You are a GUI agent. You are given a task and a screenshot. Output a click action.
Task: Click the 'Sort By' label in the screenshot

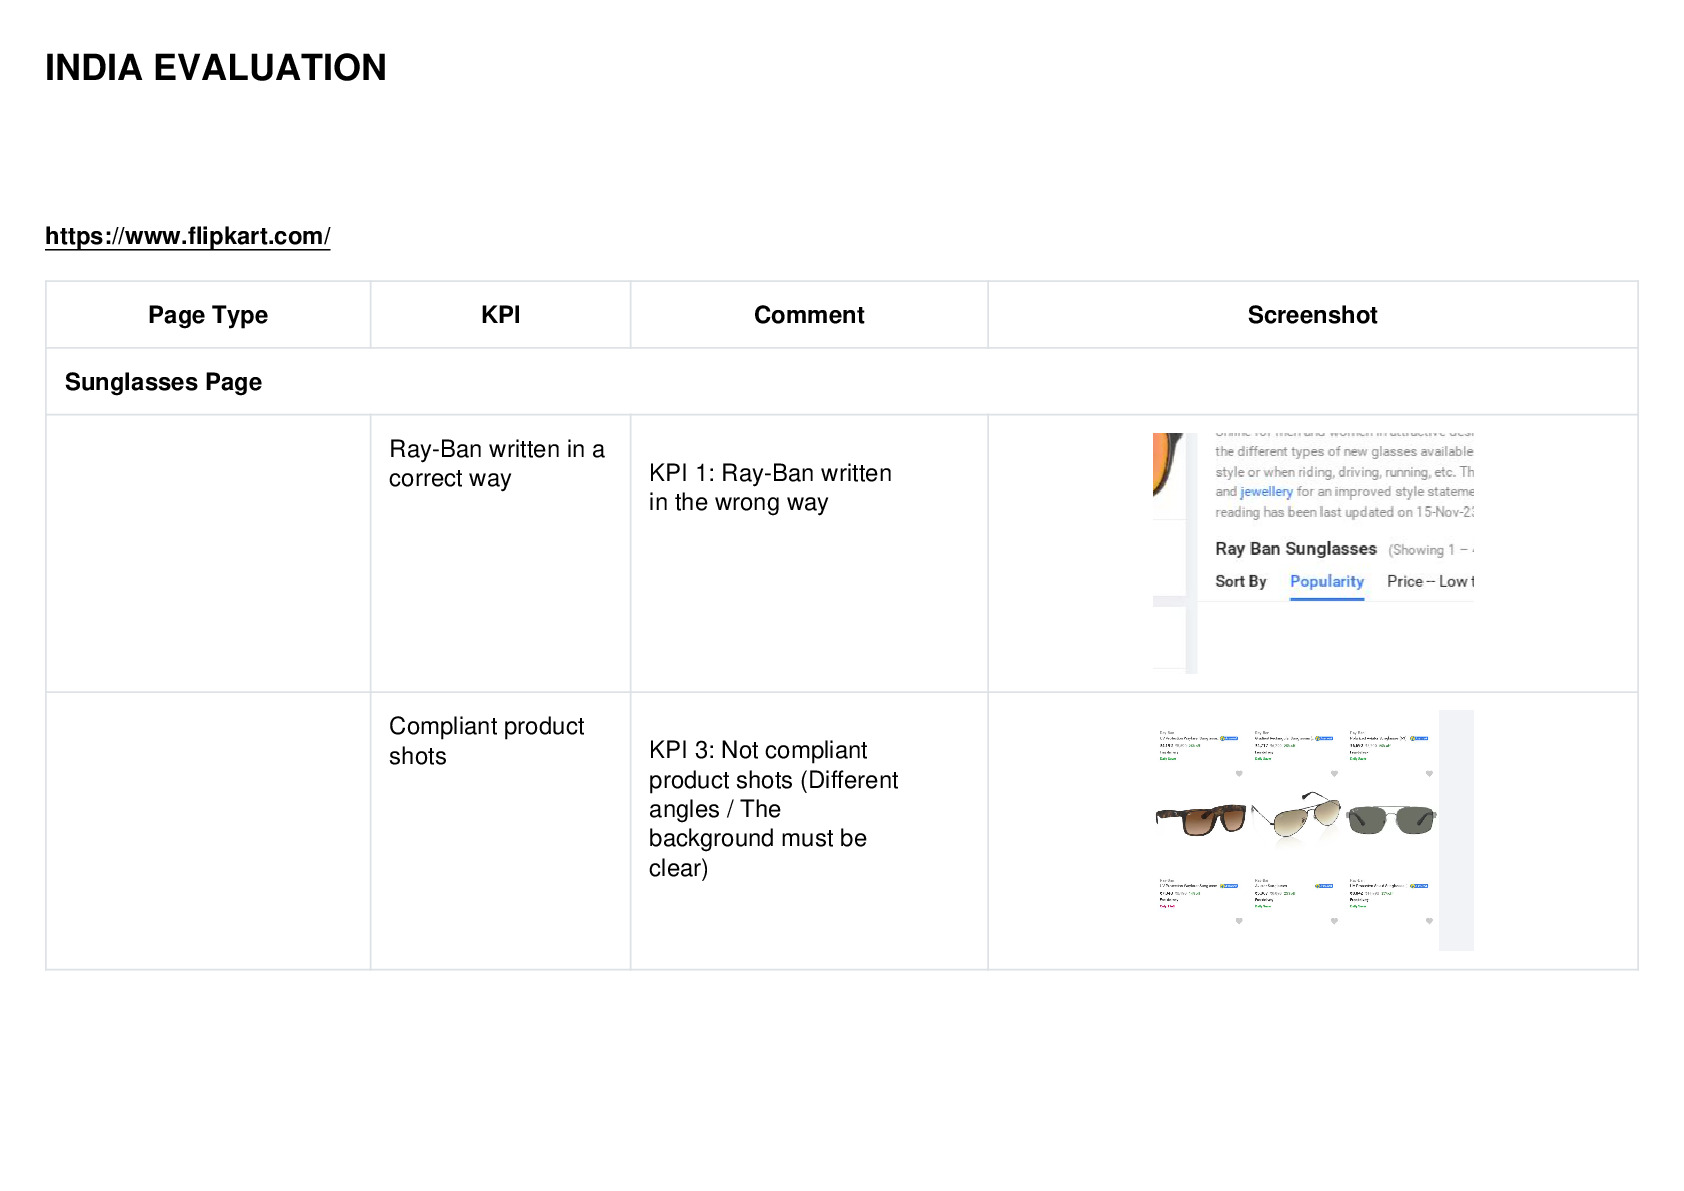[x=1241, y=582]
